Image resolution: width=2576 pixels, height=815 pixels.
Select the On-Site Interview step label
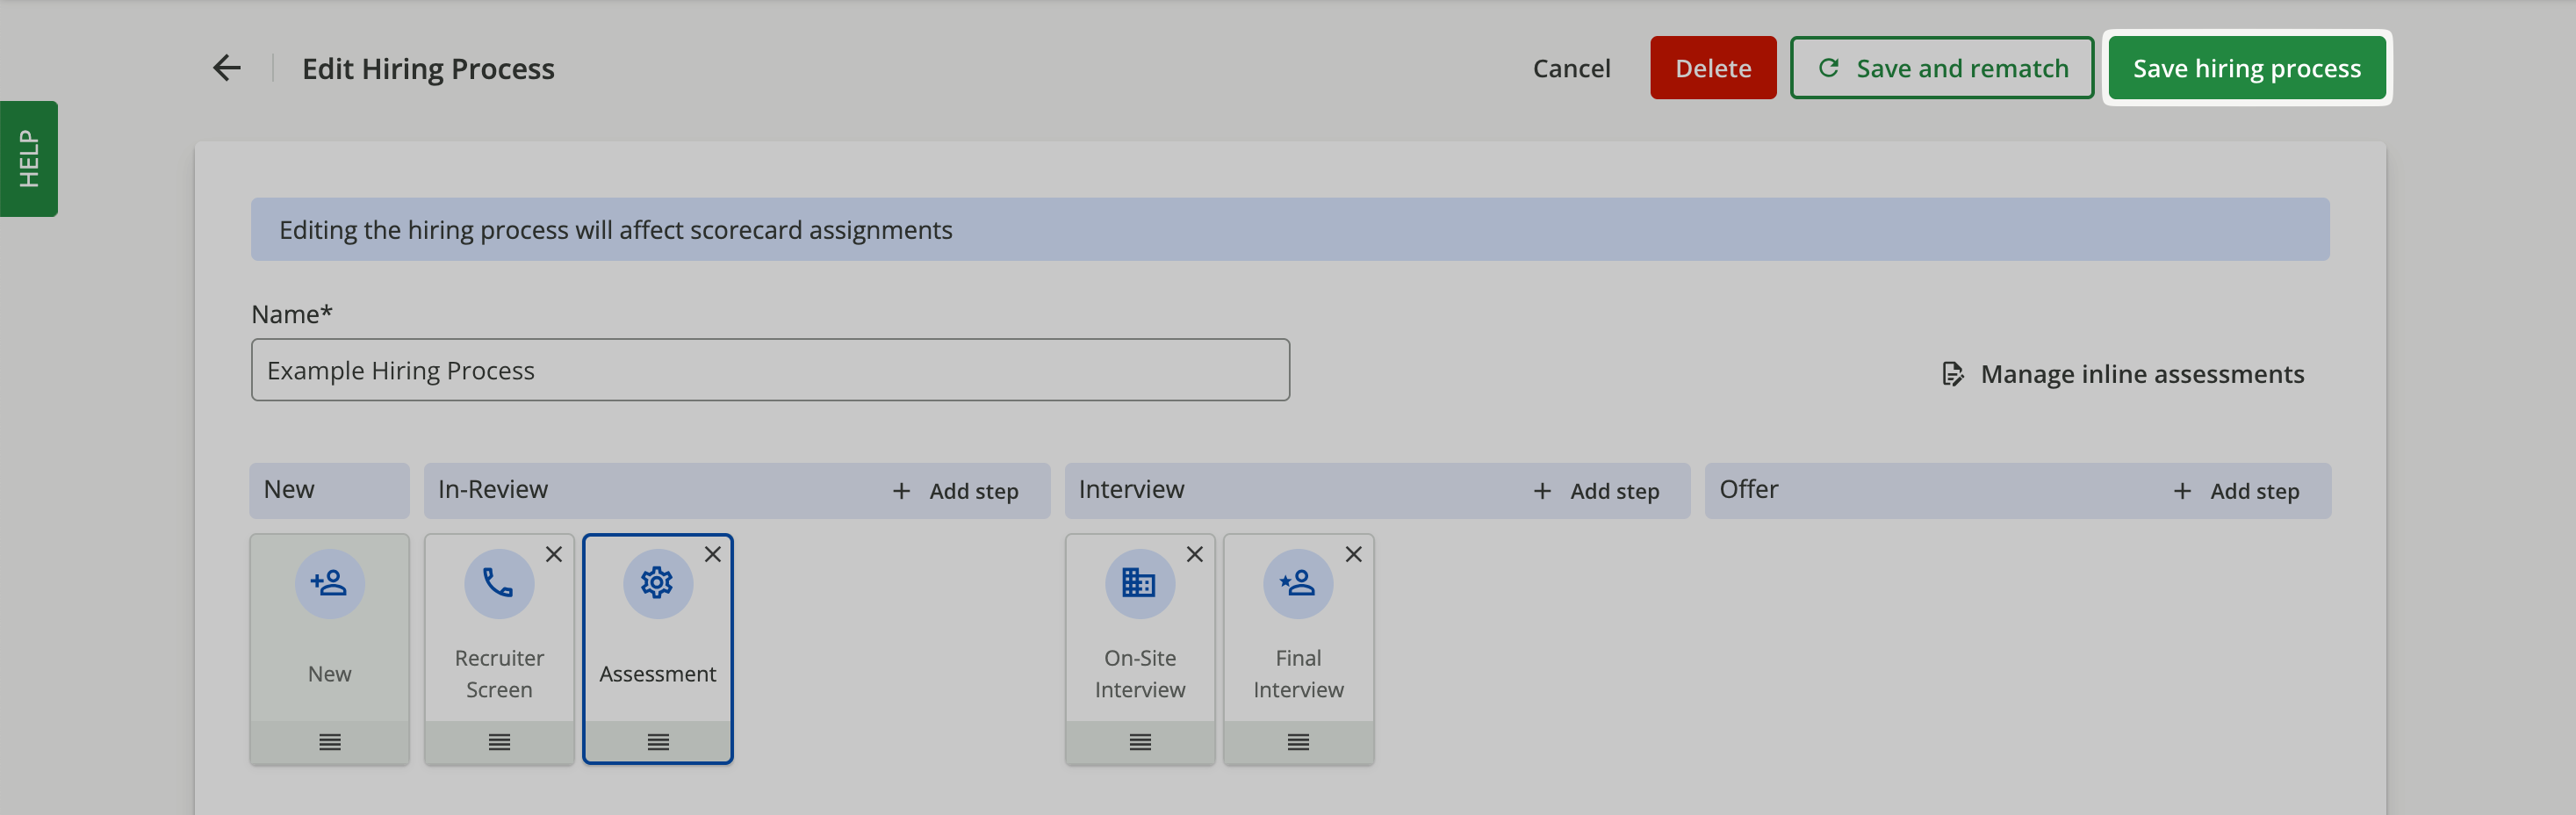(x=1140, y=674)
